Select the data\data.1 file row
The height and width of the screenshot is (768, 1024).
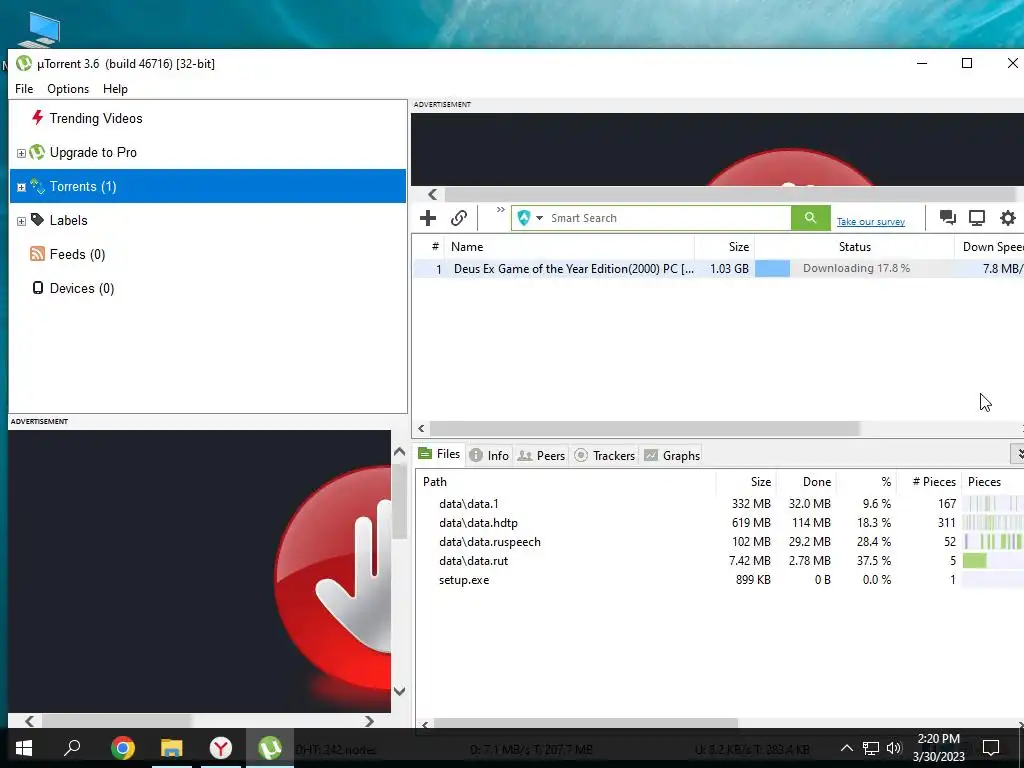tap(720, 504)
